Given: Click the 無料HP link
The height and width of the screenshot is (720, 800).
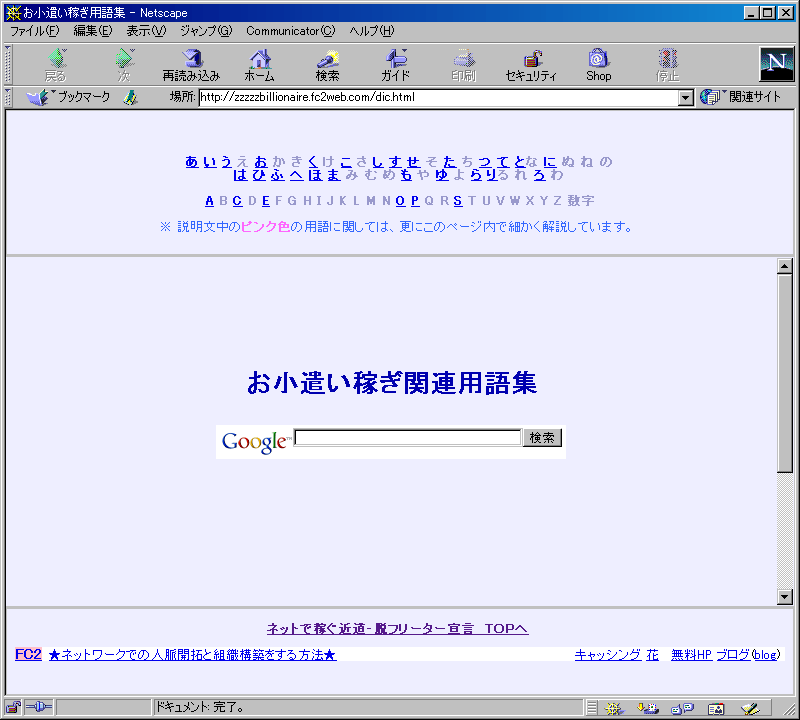Looking at the screenshot, I should click(691, 655).
